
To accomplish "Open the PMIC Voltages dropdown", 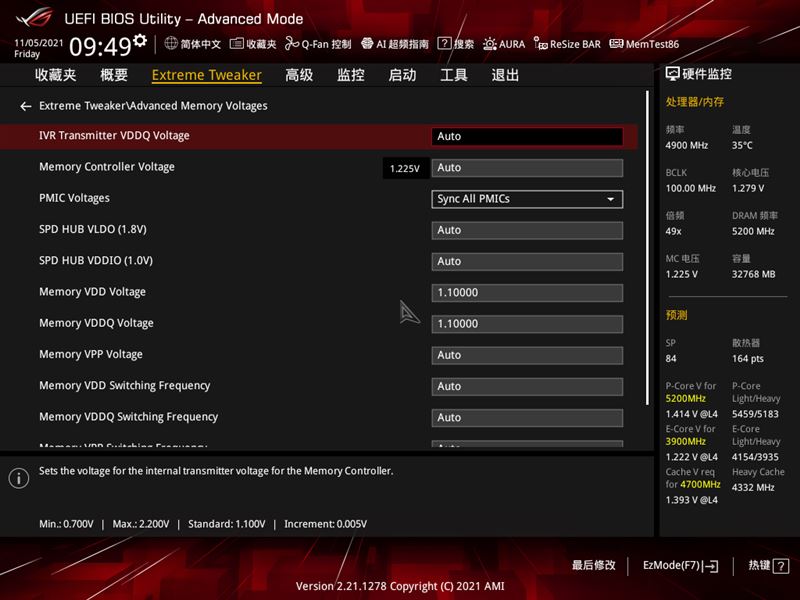I will coord(527,199).
